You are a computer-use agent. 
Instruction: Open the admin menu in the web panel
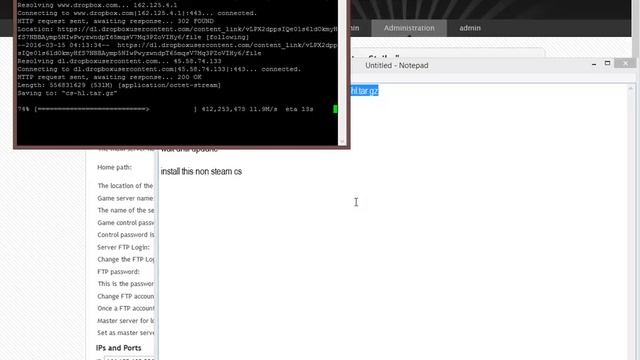[470, 28]
